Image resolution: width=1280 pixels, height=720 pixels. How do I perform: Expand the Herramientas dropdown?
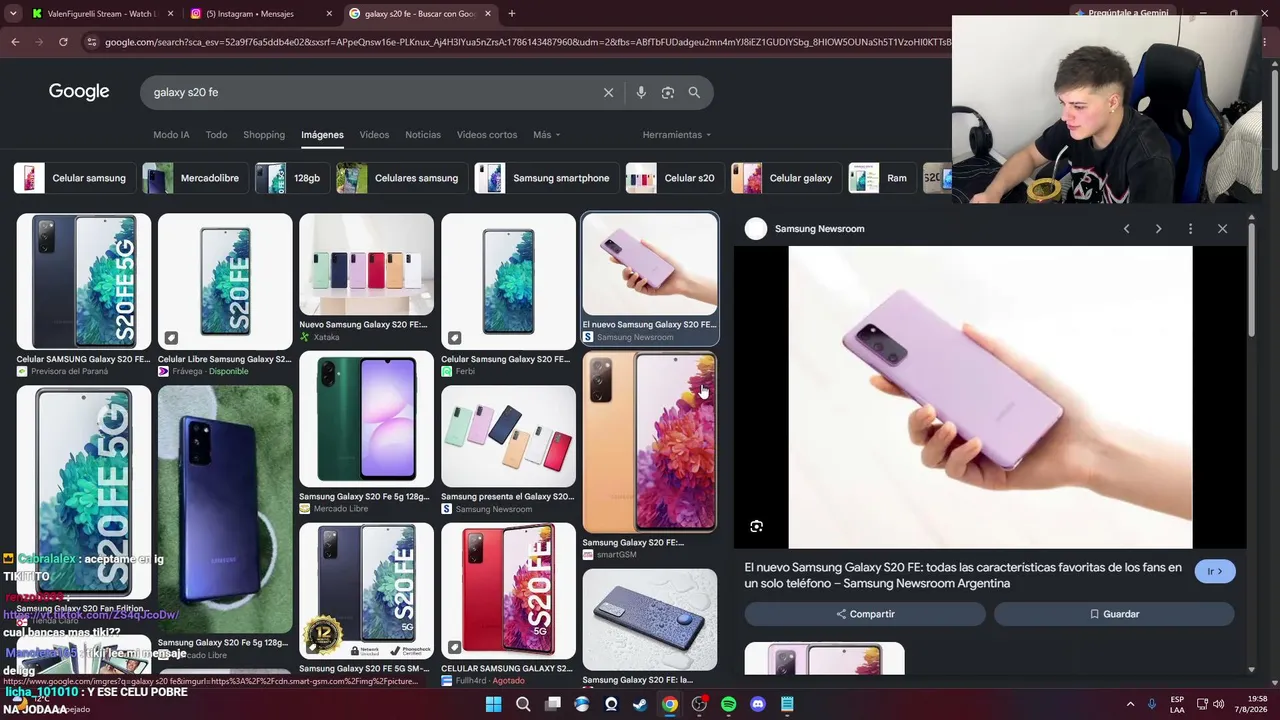[x=677, y=135]
